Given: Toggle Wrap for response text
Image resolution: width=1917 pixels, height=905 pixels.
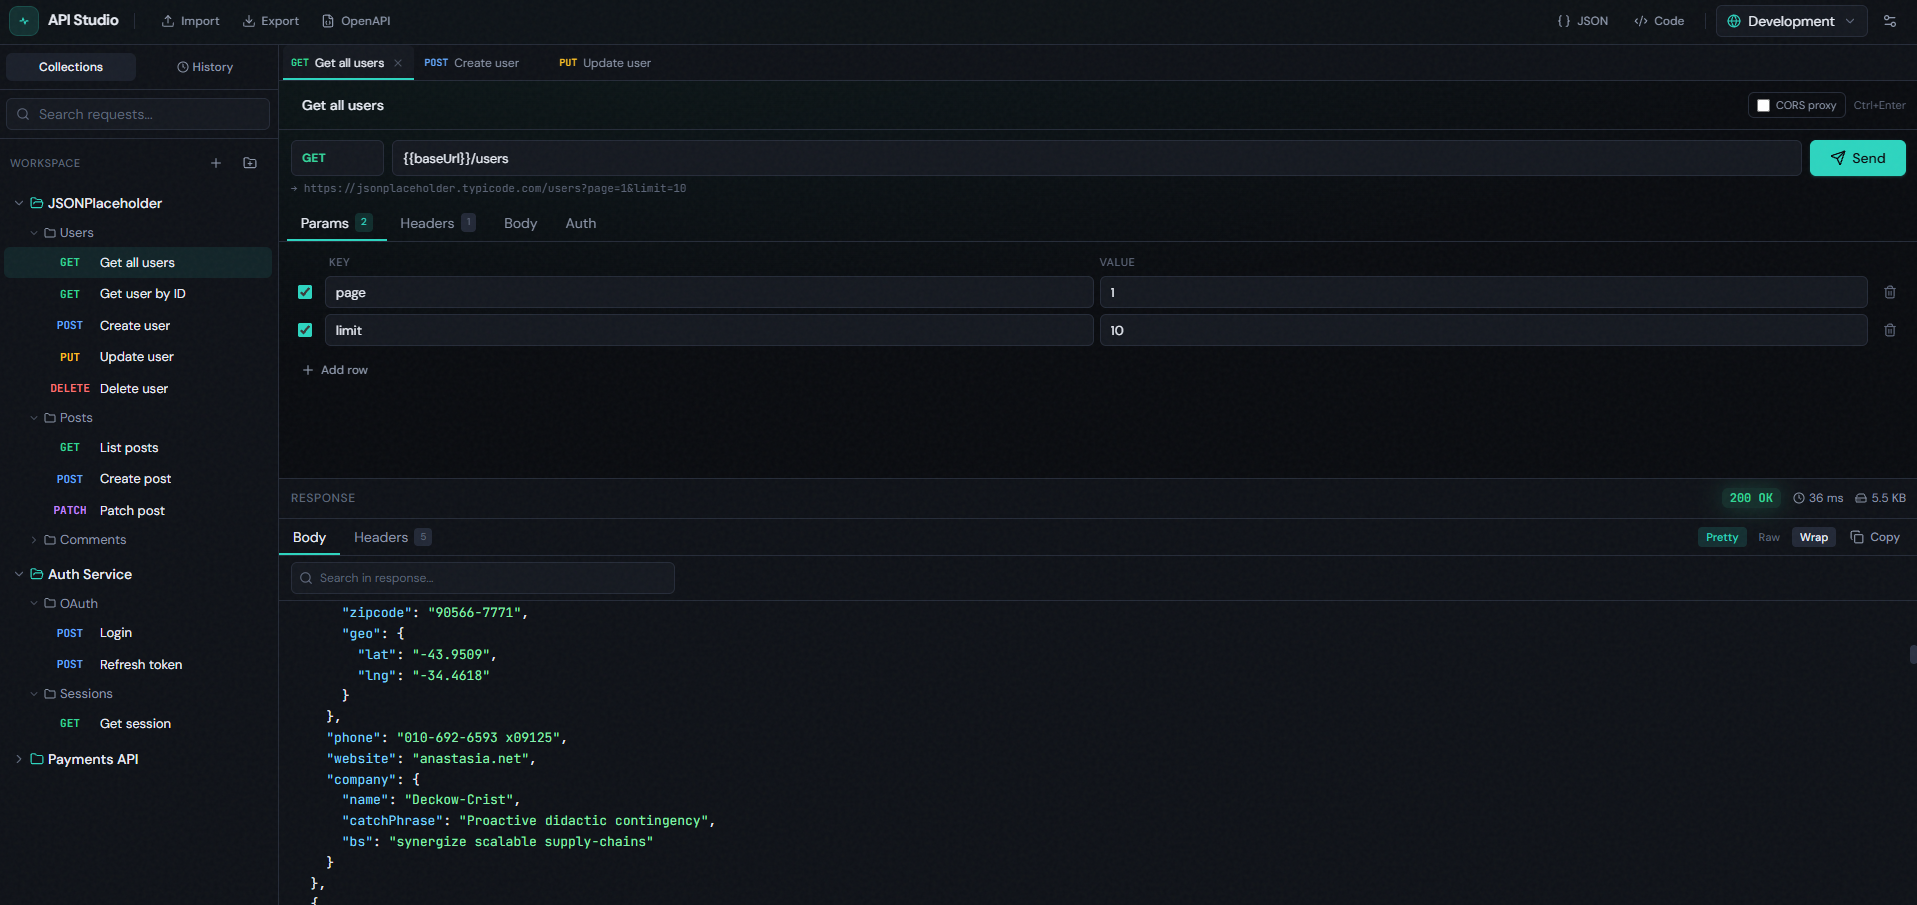Looking at the screenshot, I should click(x=1814, y=537).
